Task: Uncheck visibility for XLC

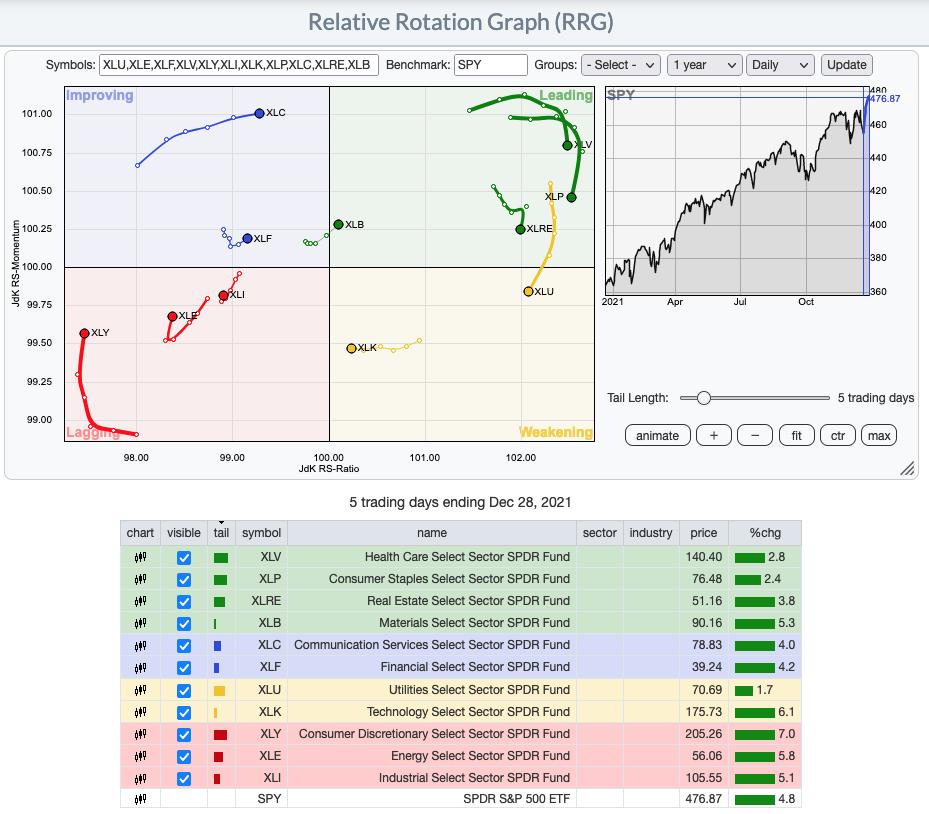Action: [184, 646]
